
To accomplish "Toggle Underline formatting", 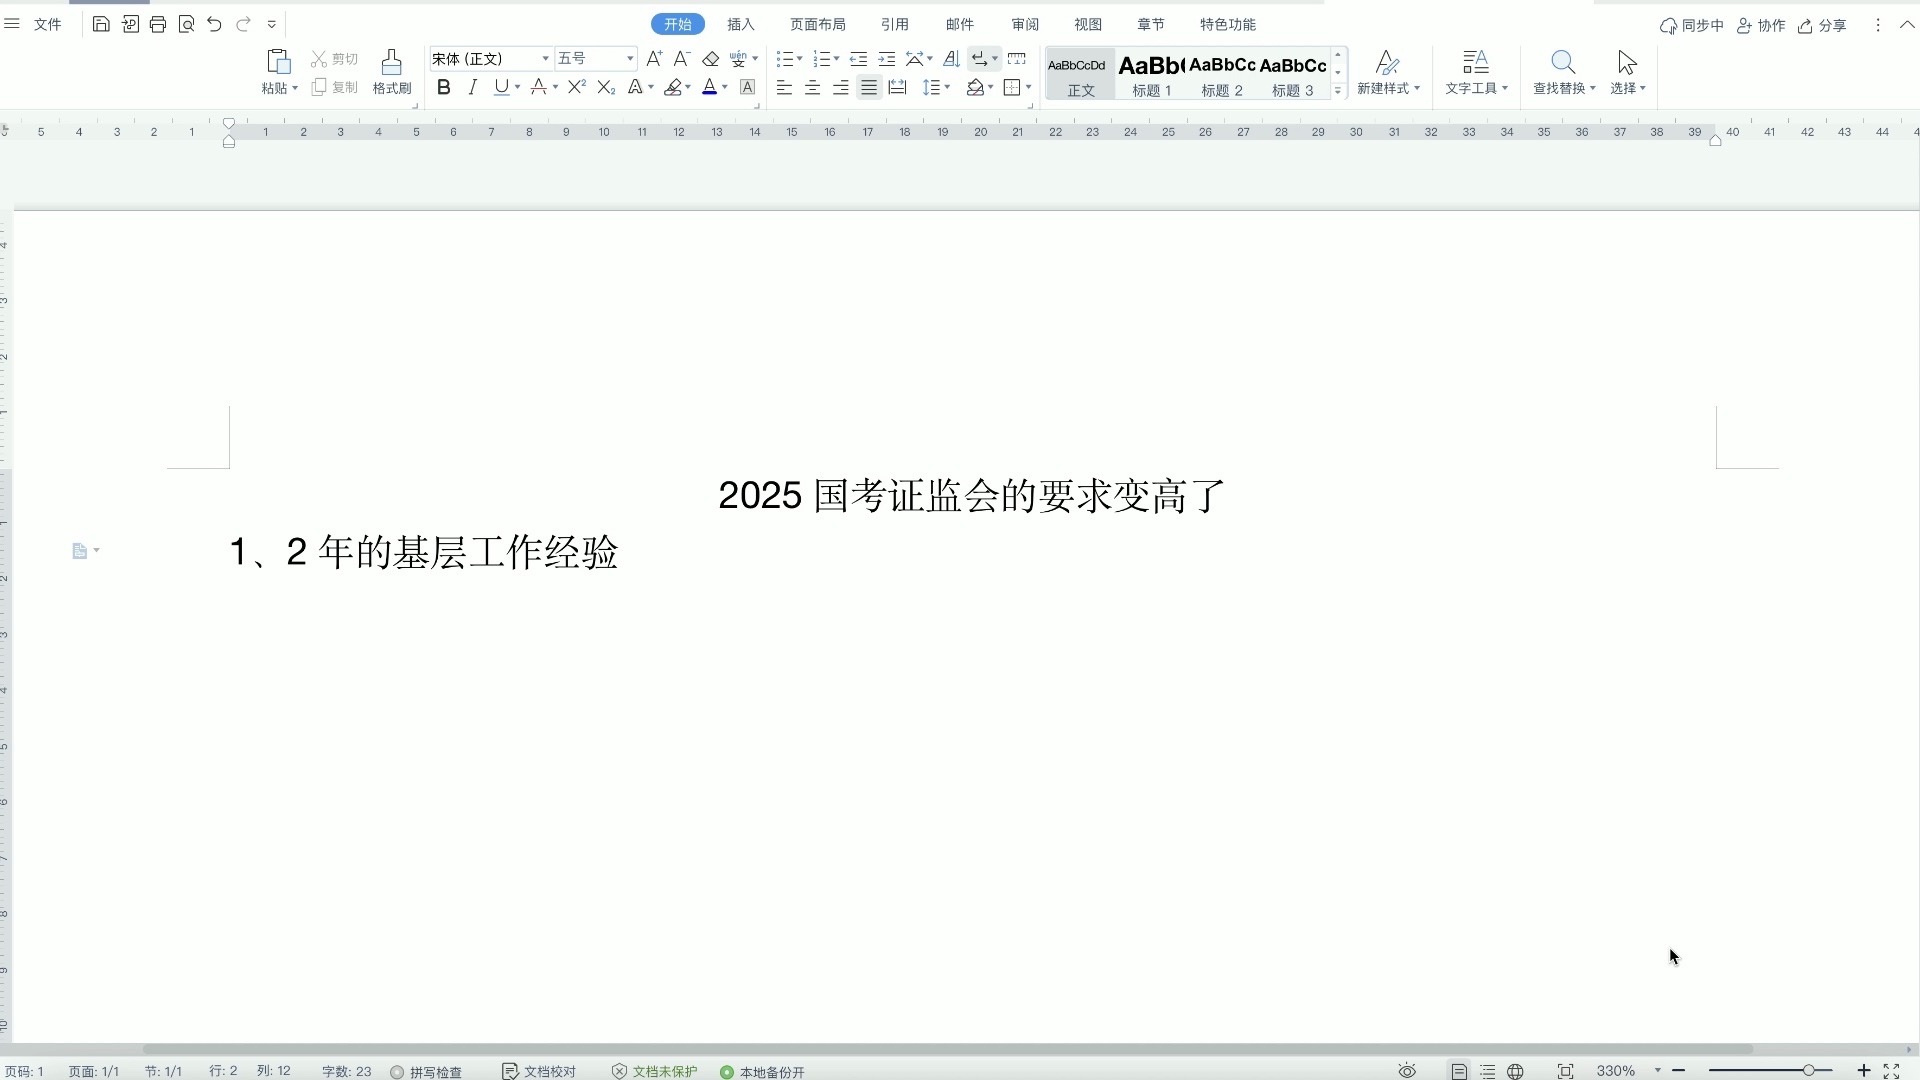I will 501,87.
